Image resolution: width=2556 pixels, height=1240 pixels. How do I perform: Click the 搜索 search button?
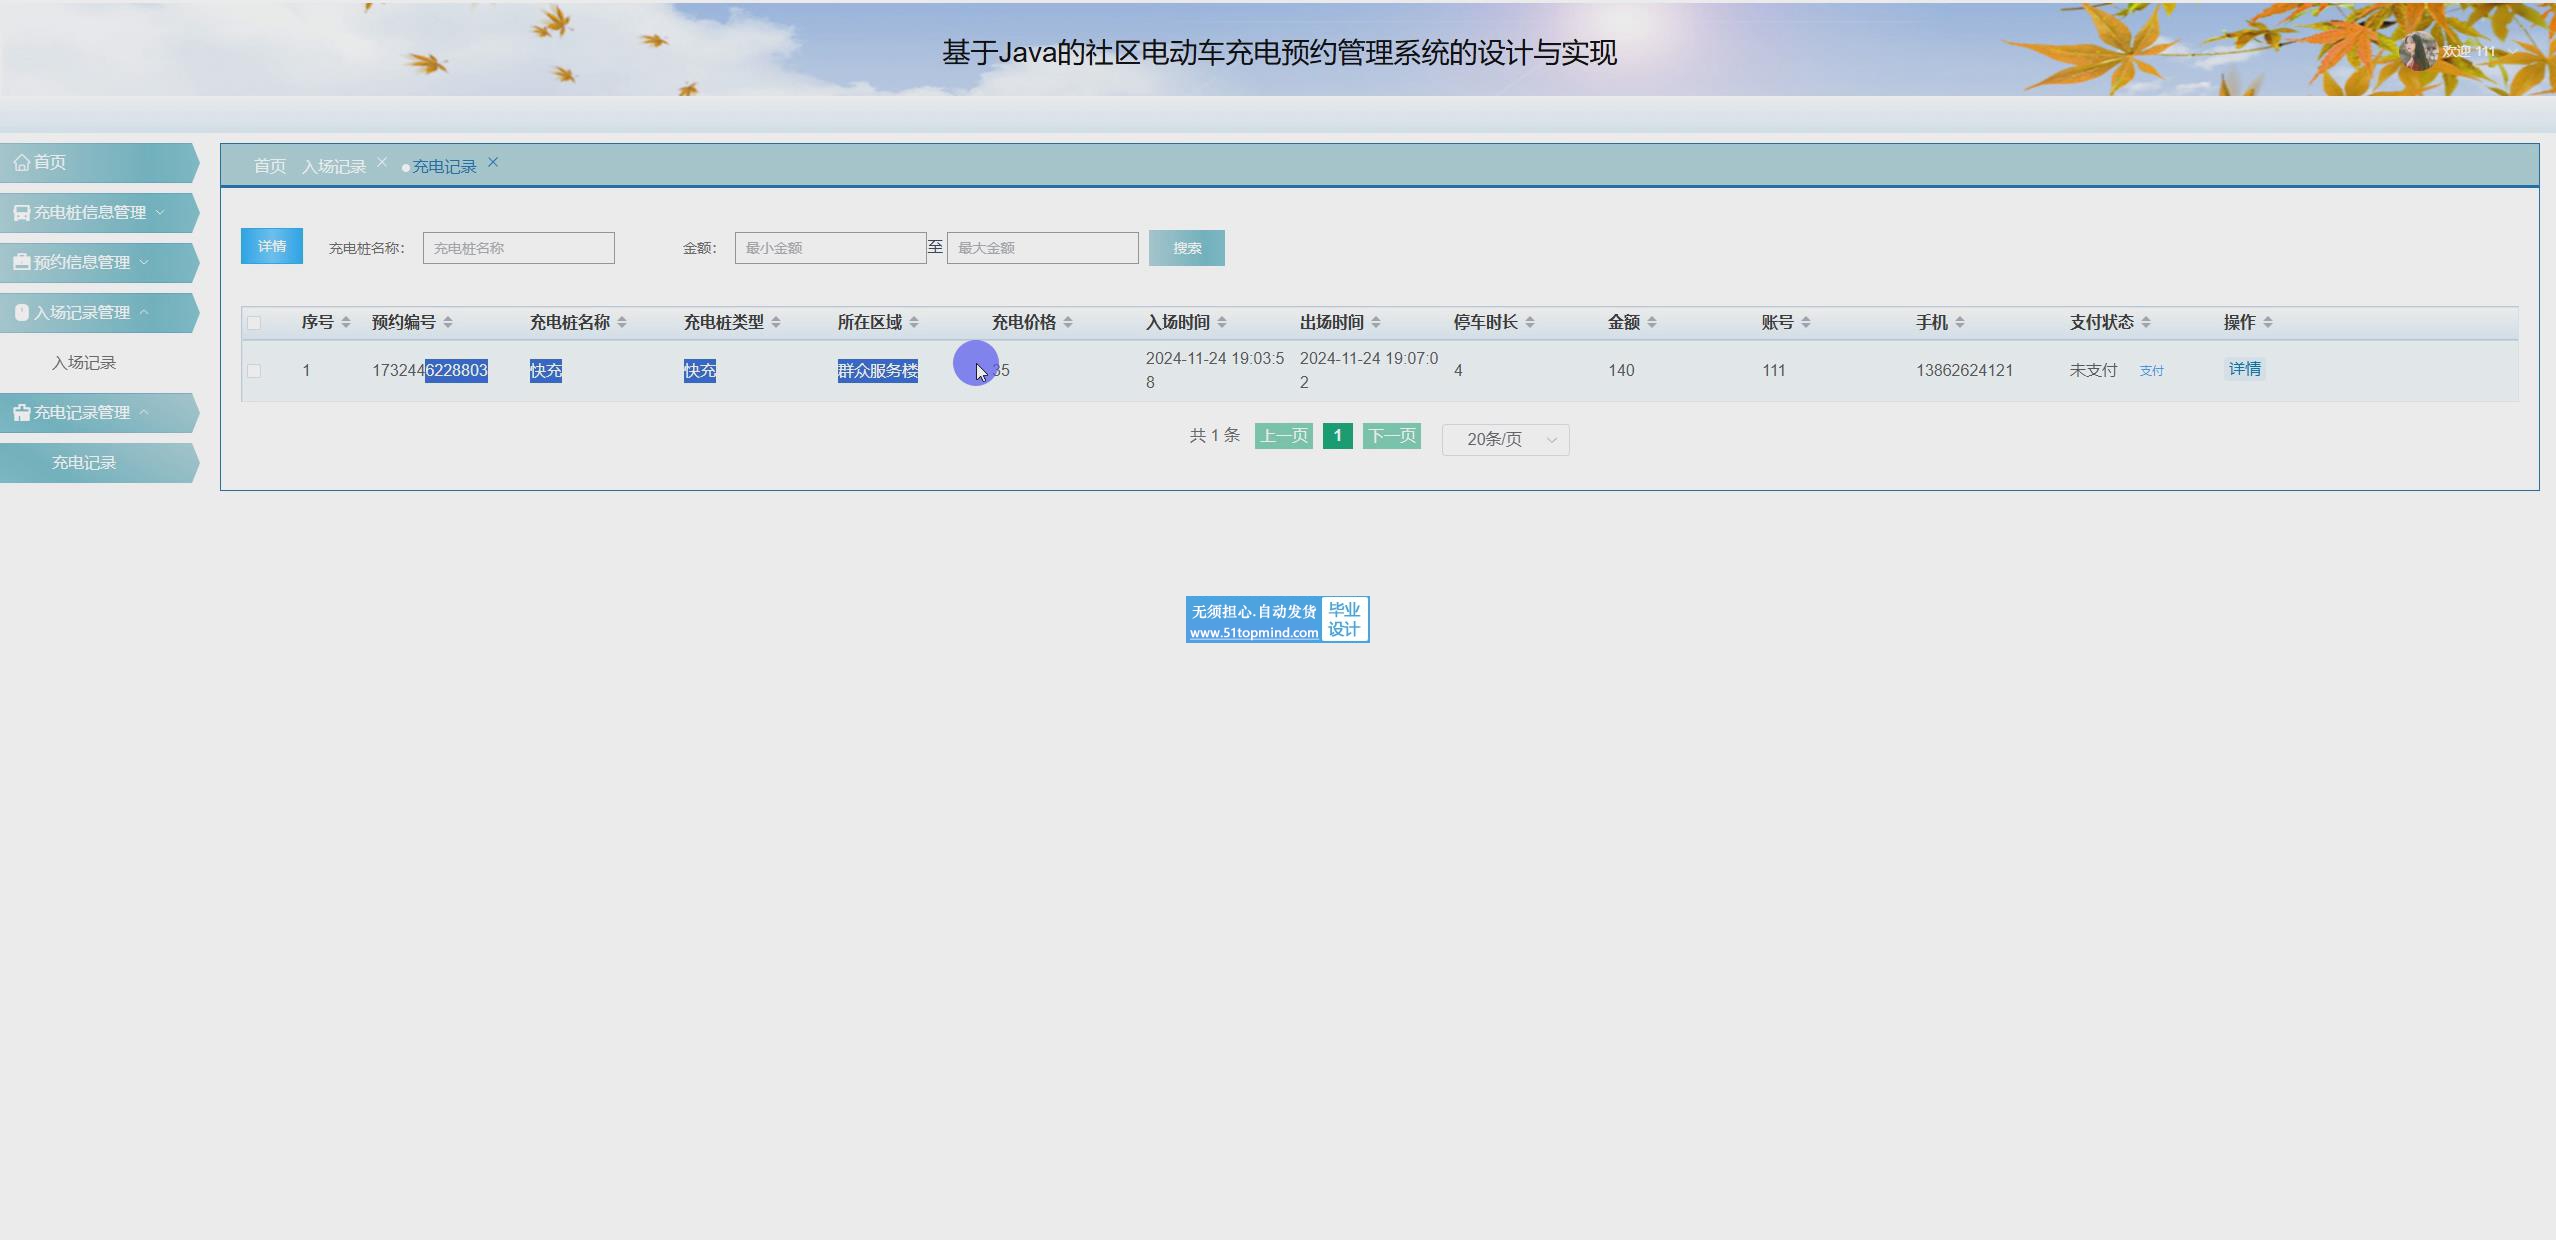click(1186, 248)
